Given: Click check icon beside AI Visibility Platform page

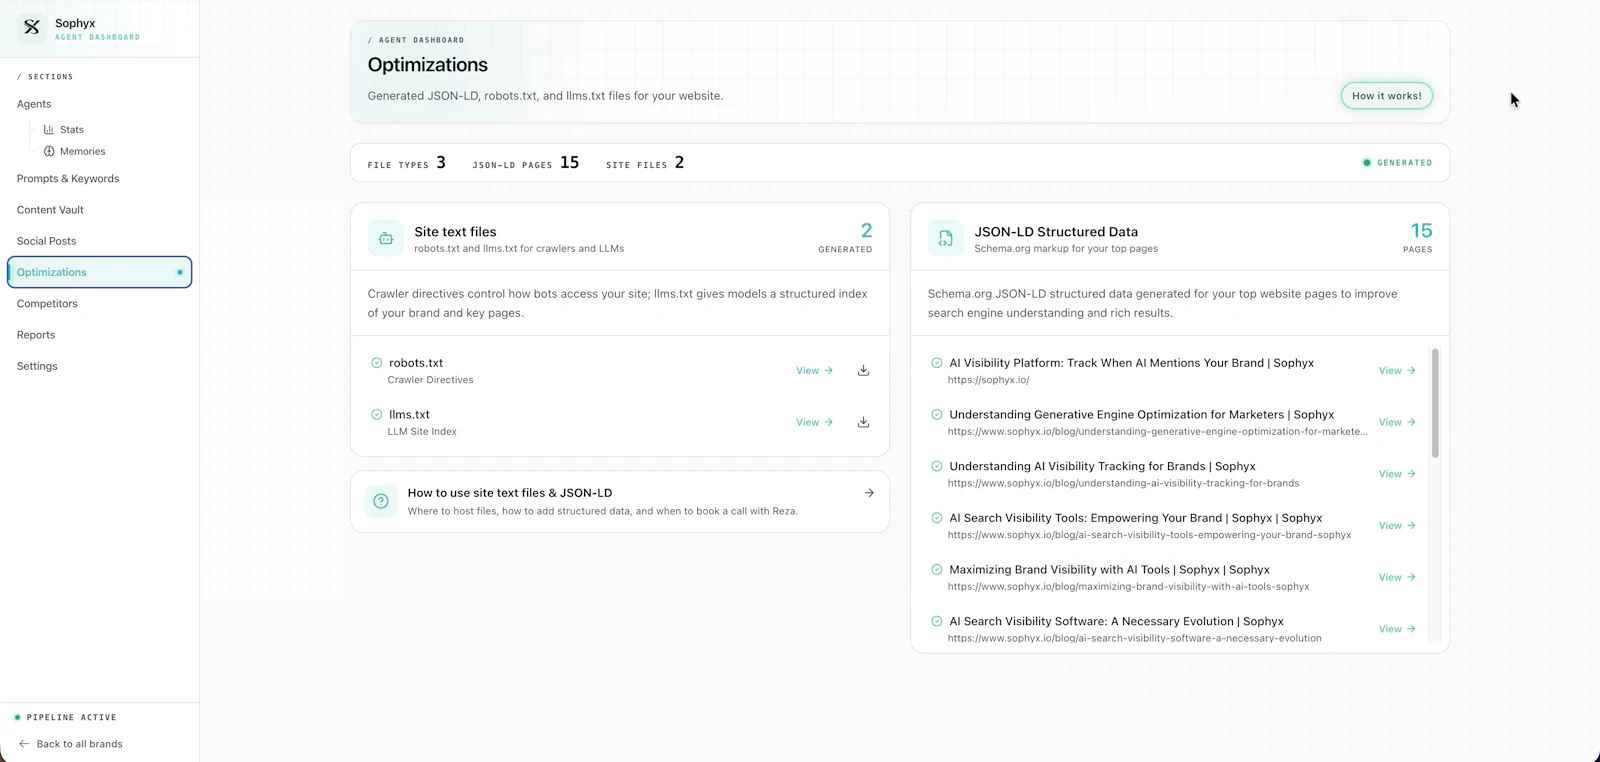Looking at the screenshot, I should click(x=937, y=363).
